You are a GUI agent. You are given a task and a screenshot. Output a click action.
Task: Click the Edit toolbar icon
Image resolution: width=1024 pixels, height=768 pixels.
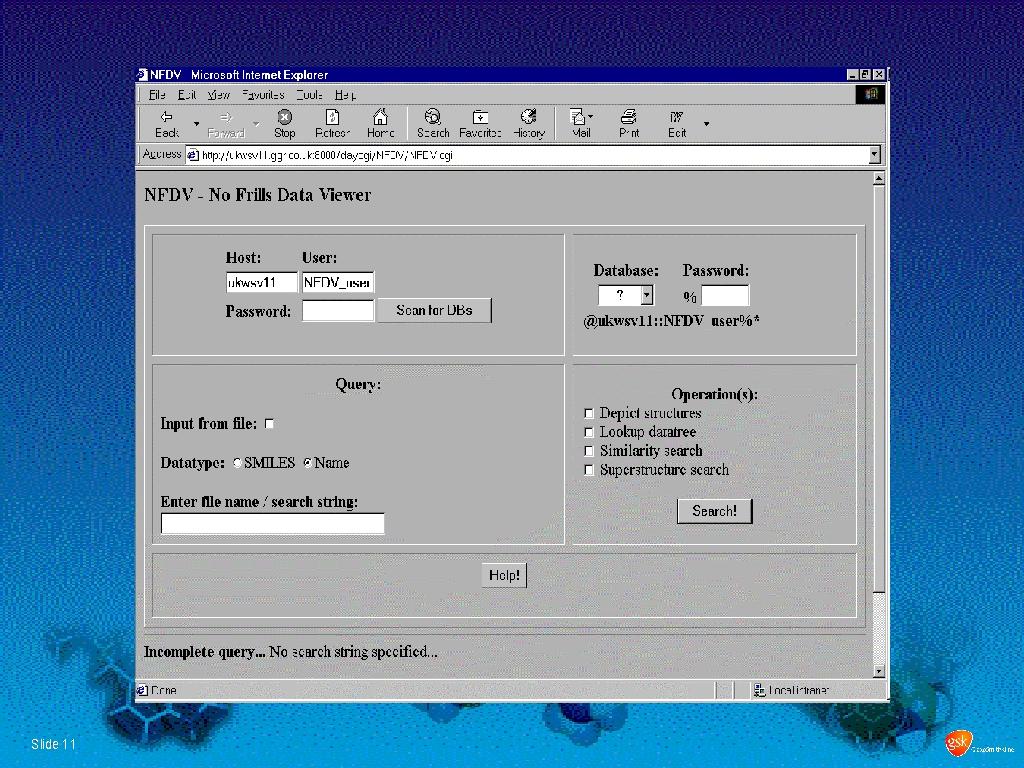677,123
